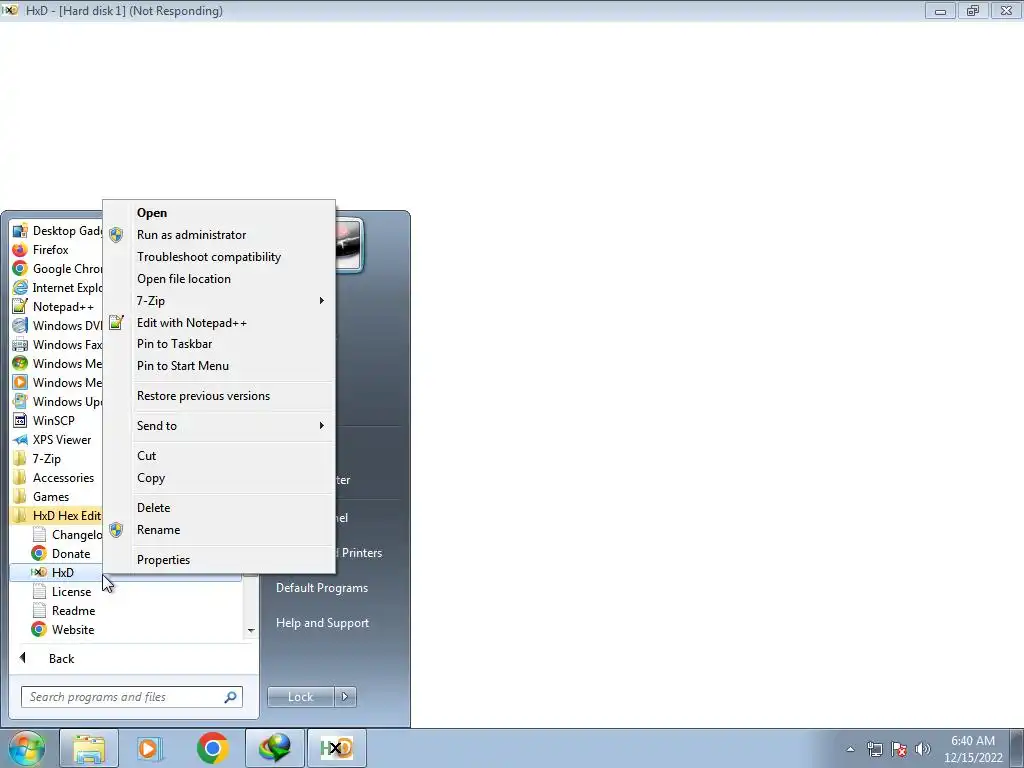Open Windows Update entry
The image size is (1024, 768).
point(56,401)
